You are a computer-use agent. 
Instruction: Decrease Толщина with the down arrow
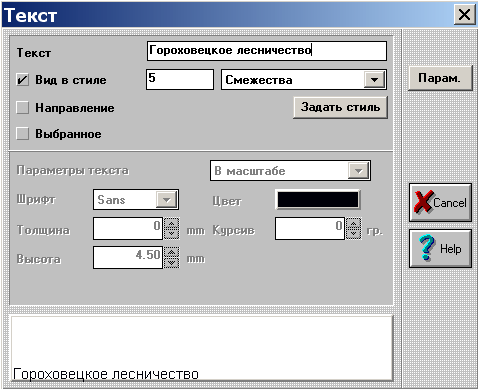(x=172, y=234)
